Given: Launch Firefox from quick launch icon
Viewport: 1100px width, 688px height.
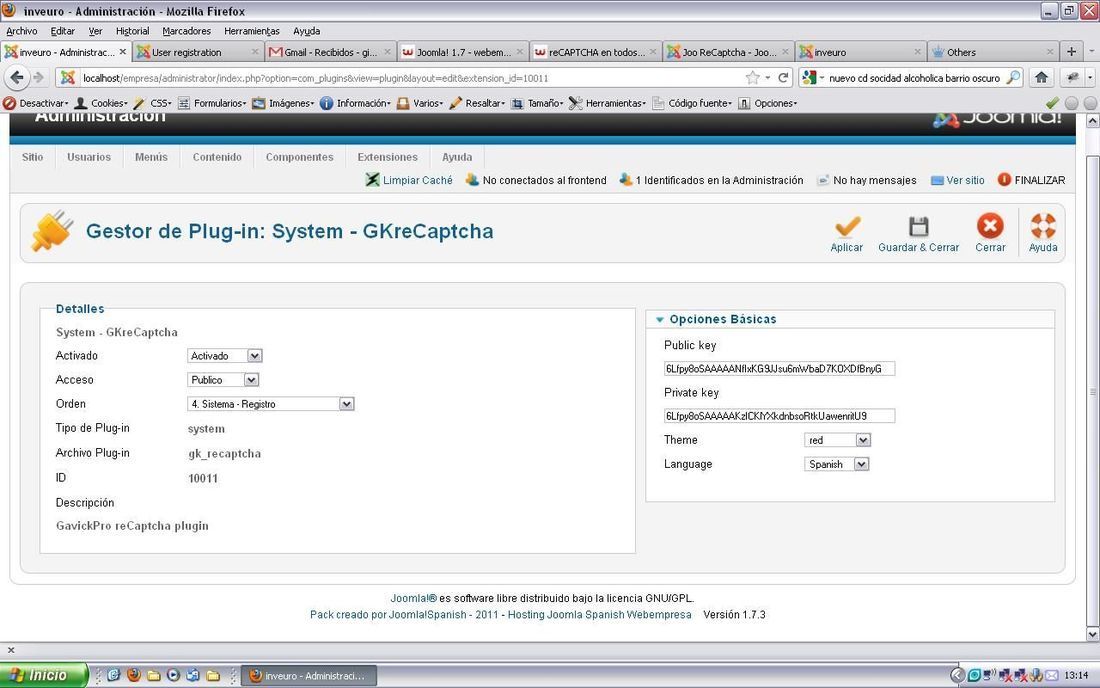Looking at the screenshot, I should [x=133, y=675].
